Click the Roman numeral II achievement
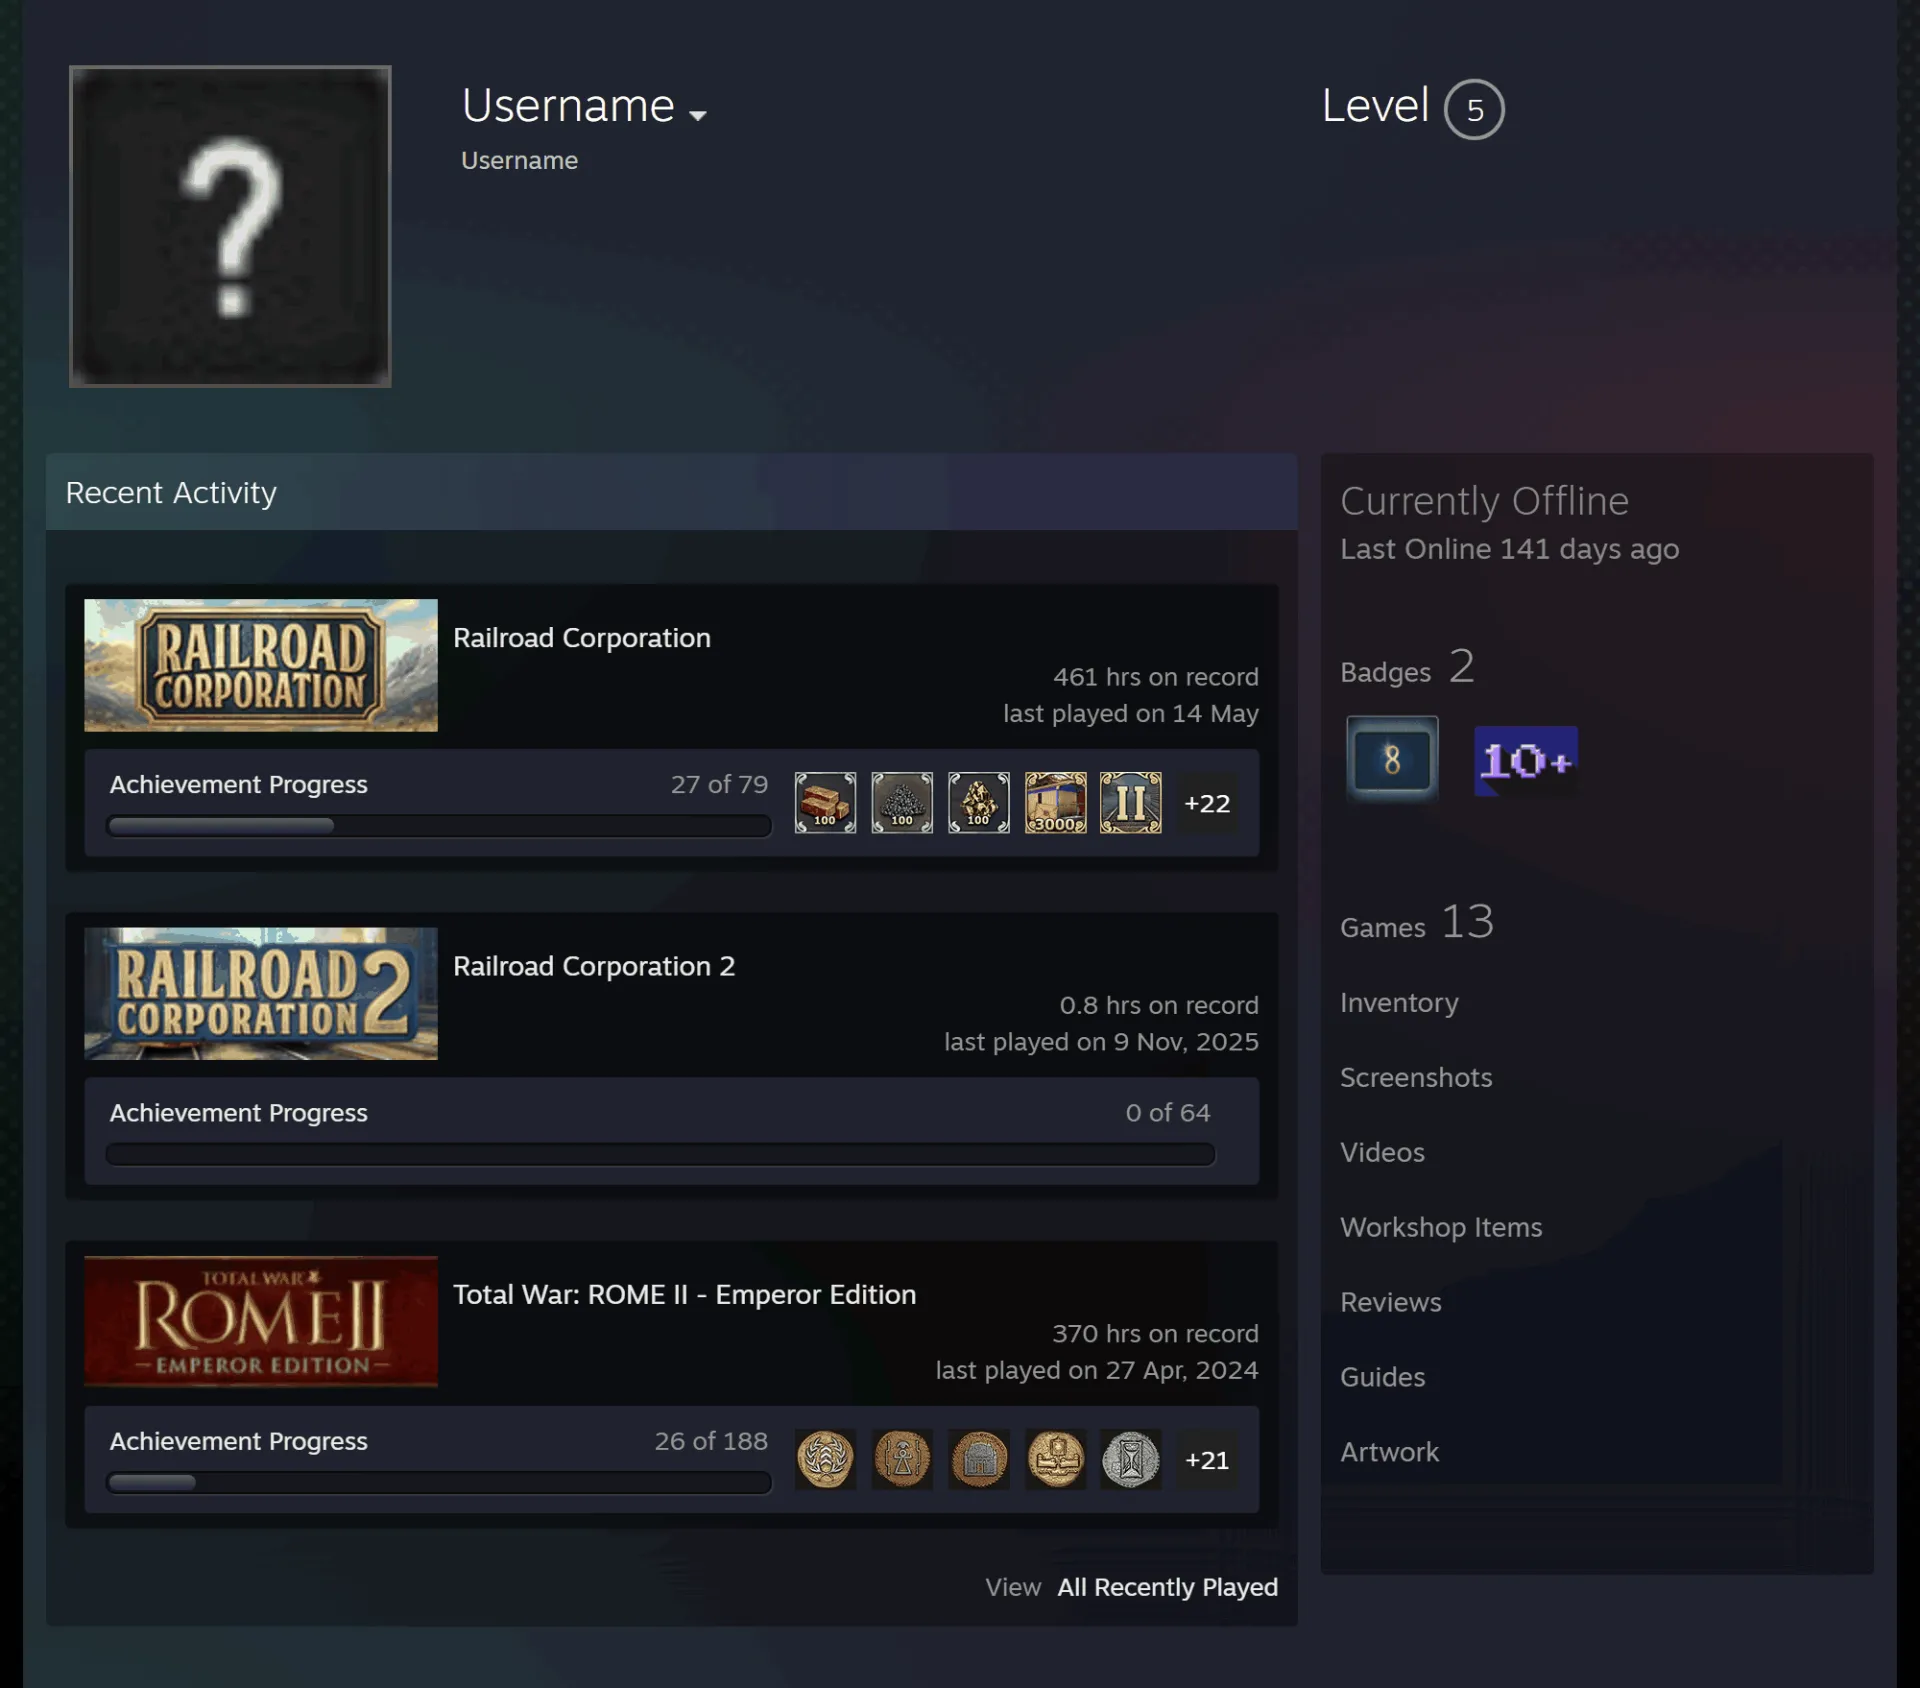Viewport: 1920px width, 1688px height. (1131, 803)
